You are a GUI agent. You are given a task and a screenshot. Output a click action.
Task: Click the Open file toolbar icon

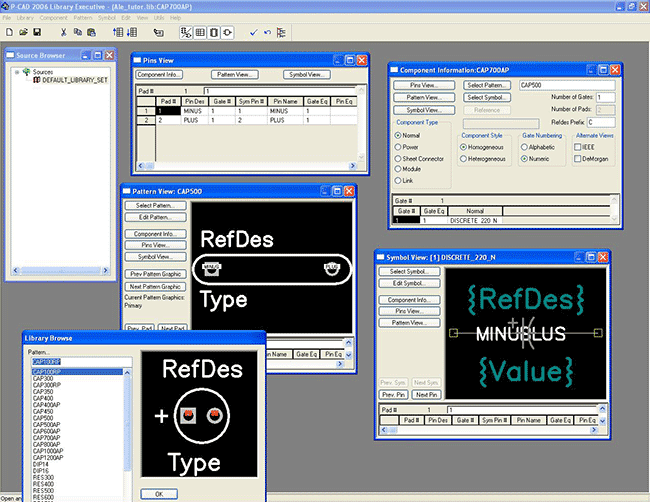(x=23, y=32)
